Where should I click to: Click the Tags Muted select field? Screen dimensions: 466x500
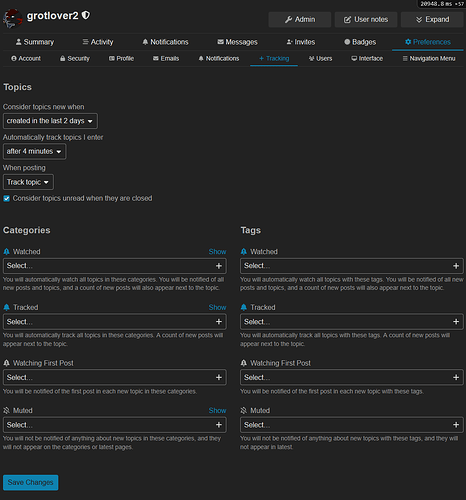point(352,425)
